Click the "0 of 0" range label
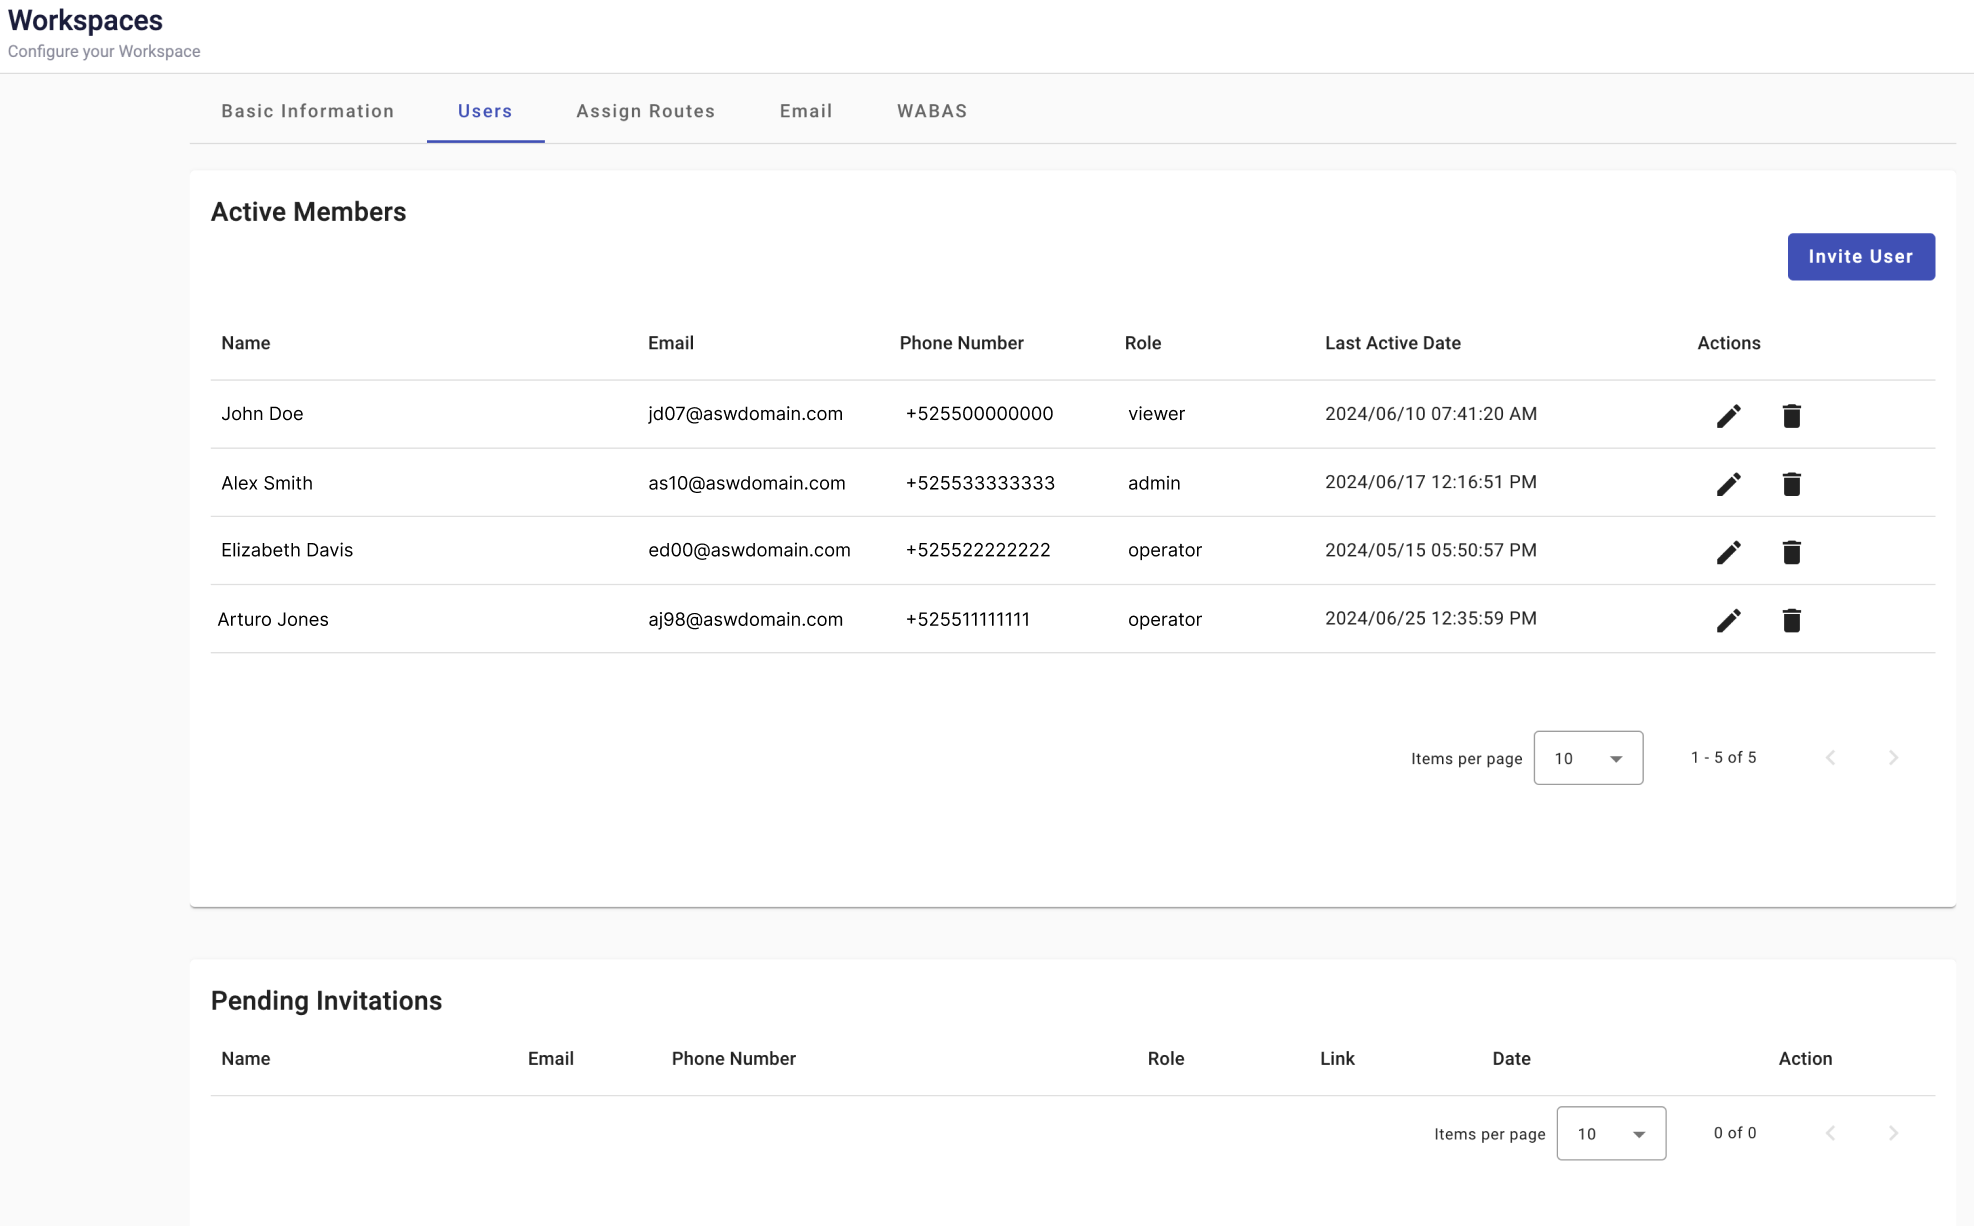Image resolution: width=1974 pixels, height=1226 pixels. [1735, 1133]
